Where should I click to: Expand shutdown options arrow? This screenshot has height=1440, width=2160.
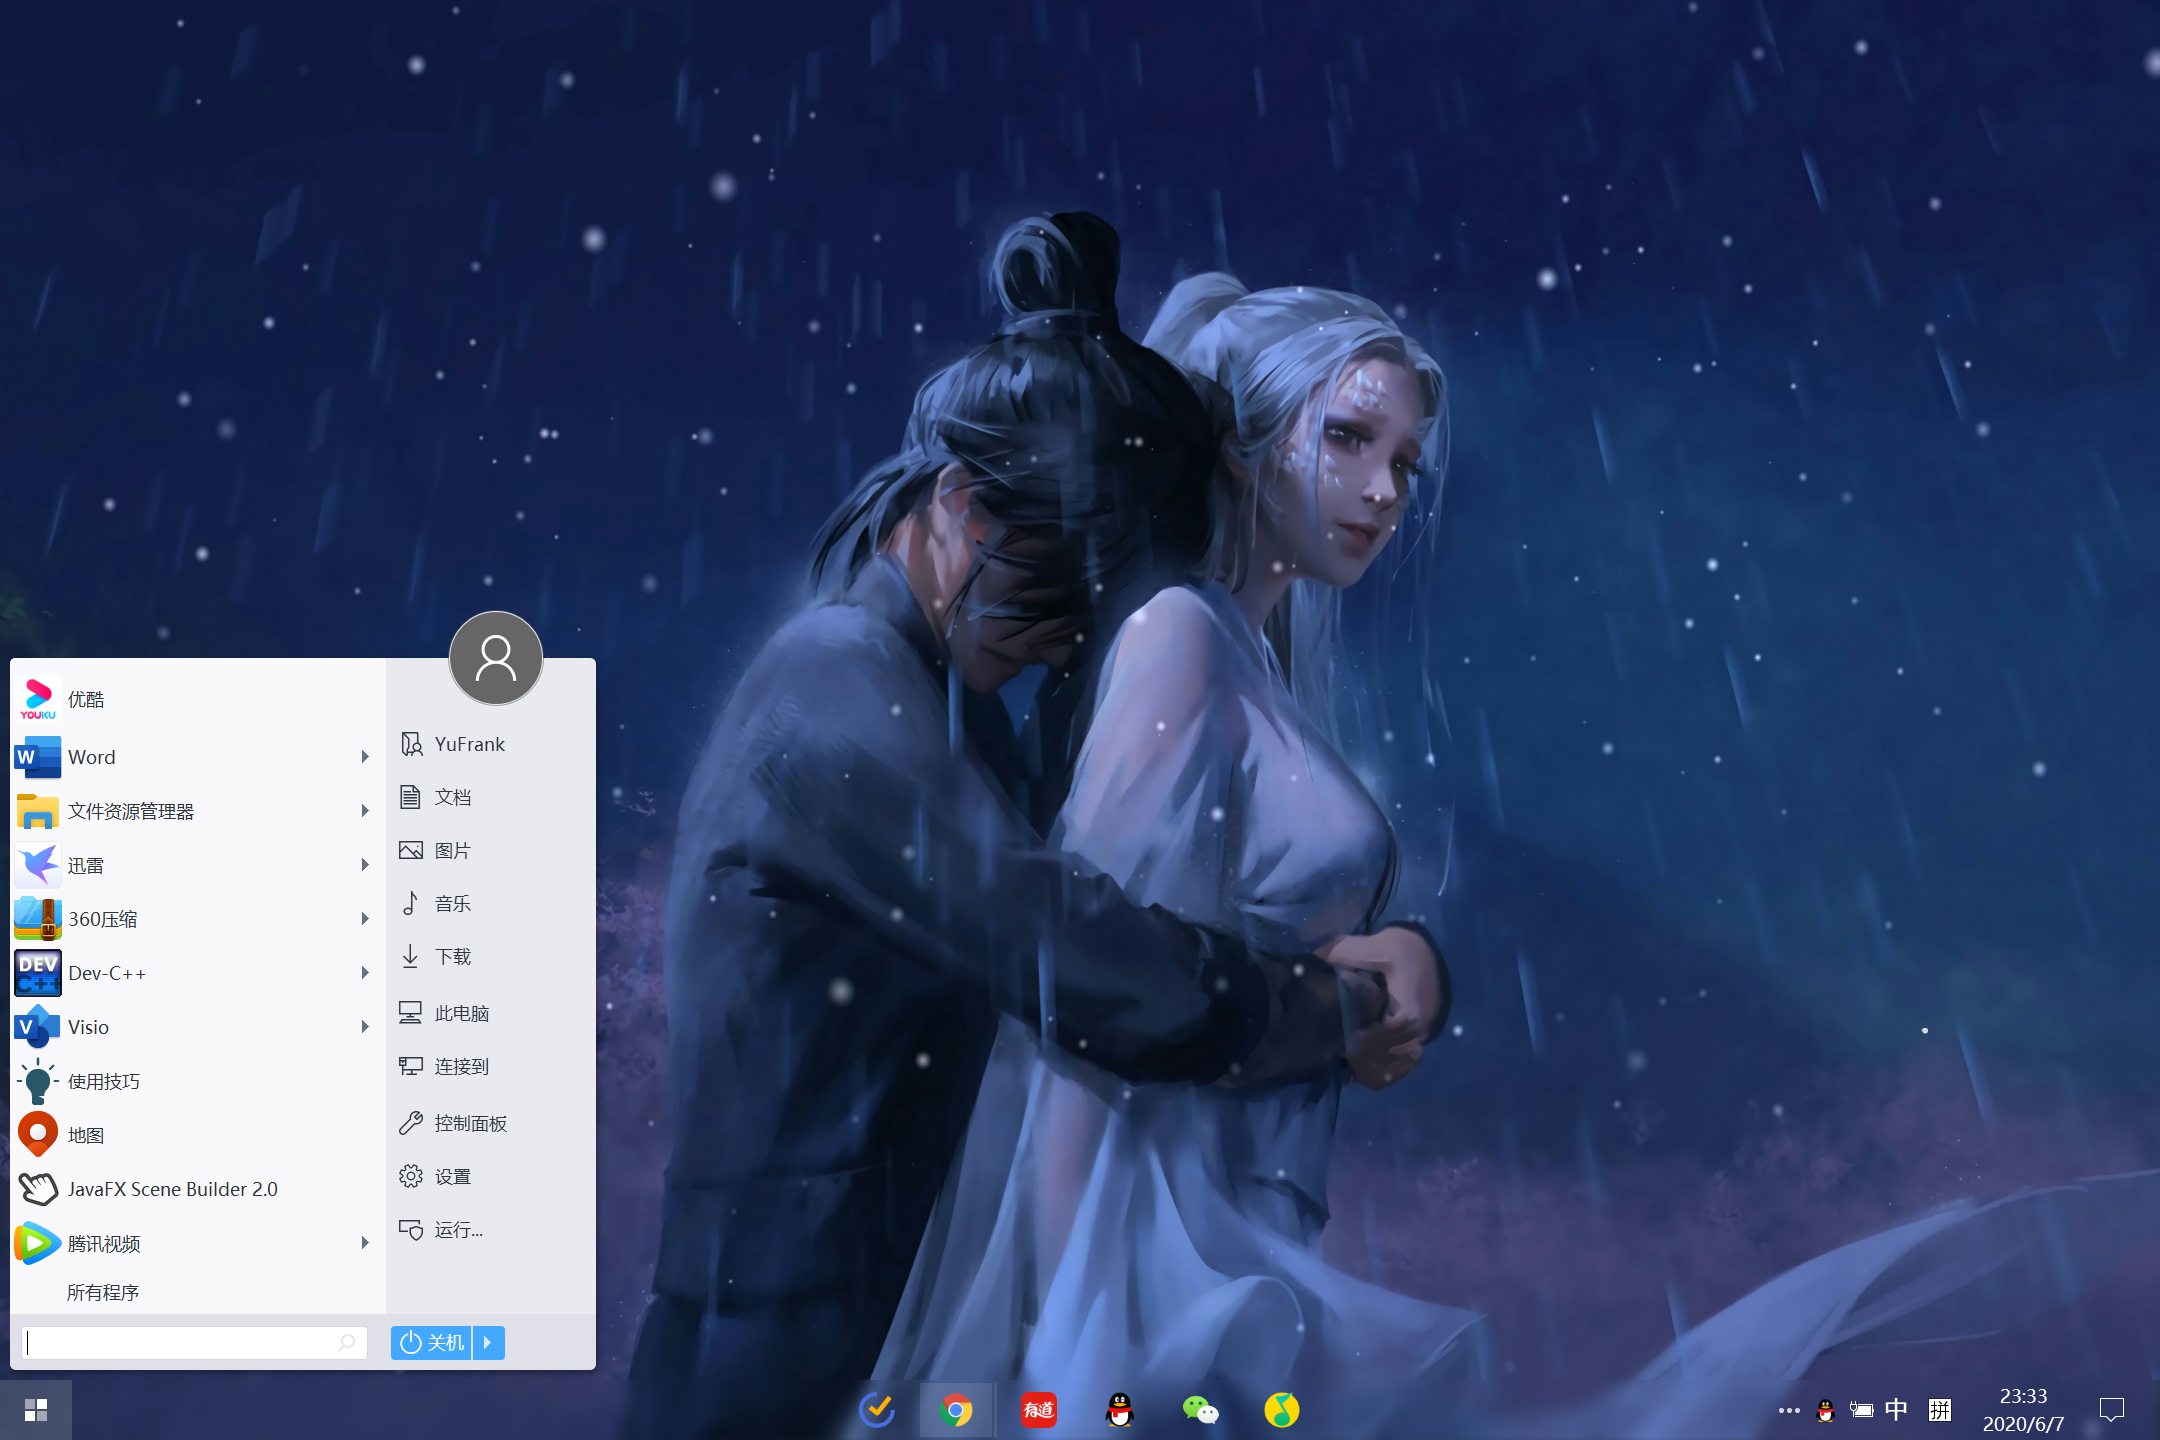click(x=488, y=1342)
